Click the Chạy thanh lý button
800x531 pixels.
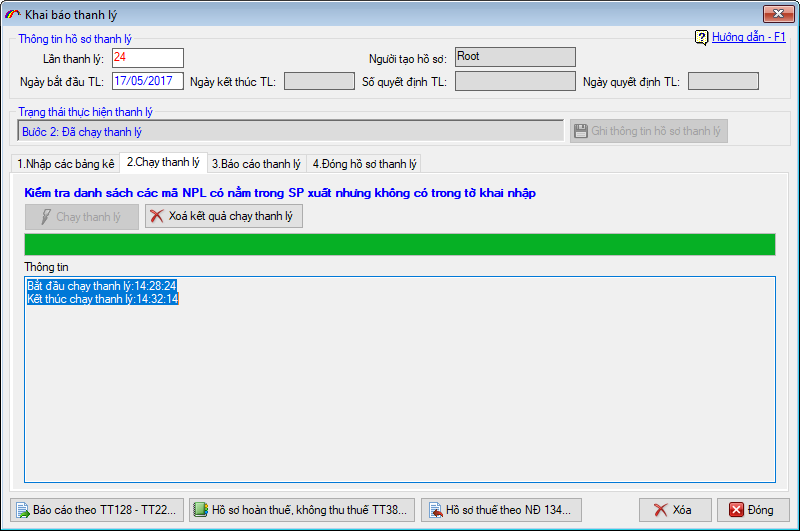pyautogui.click(x=82, y=217)
